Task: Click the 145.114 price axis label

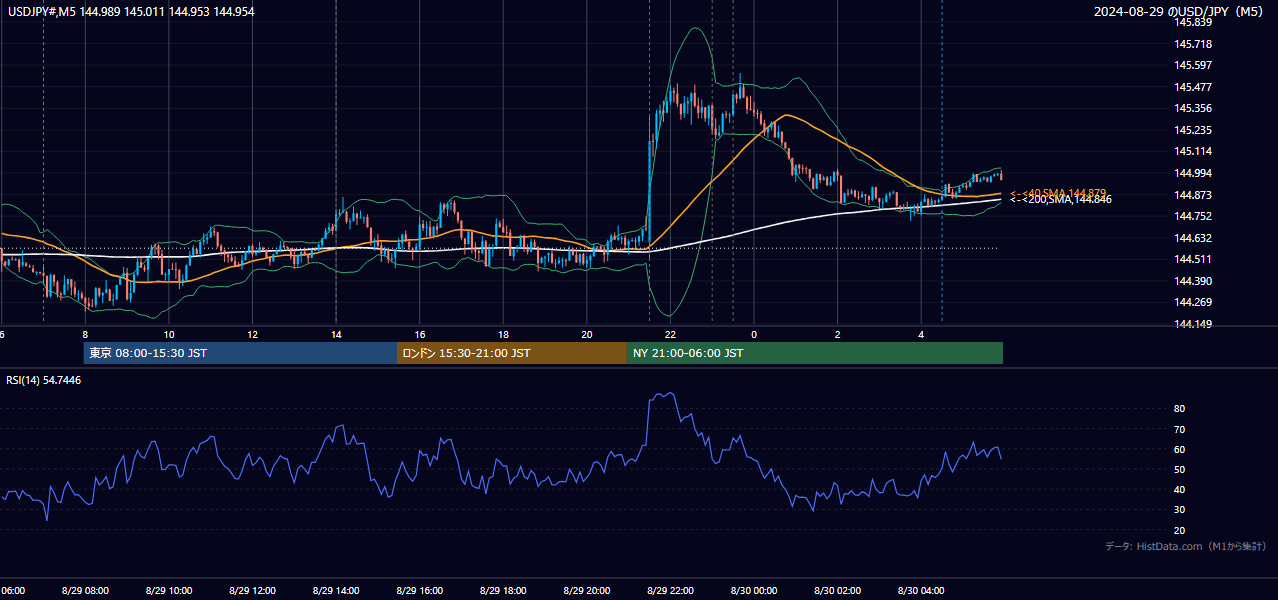Action: [x=1193, y=151]
